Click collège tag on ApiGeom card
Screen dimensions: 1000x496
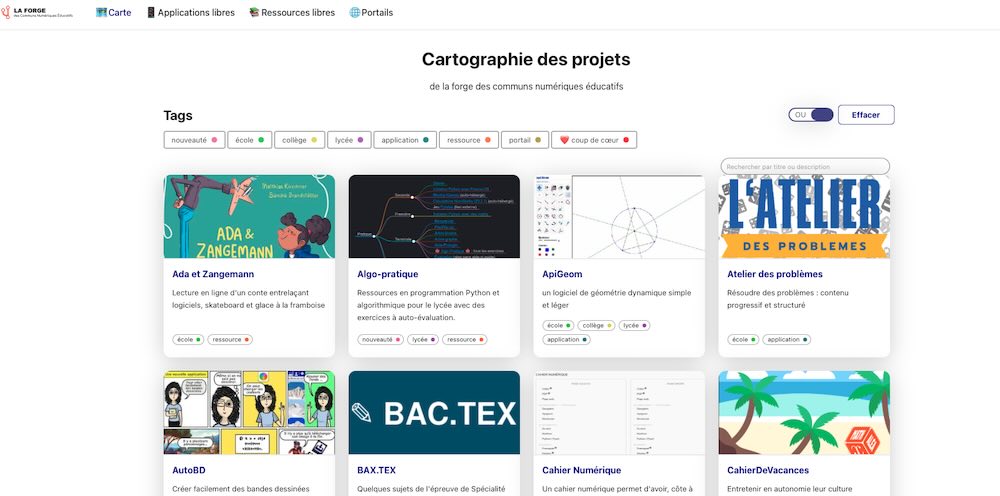point(596,325)
